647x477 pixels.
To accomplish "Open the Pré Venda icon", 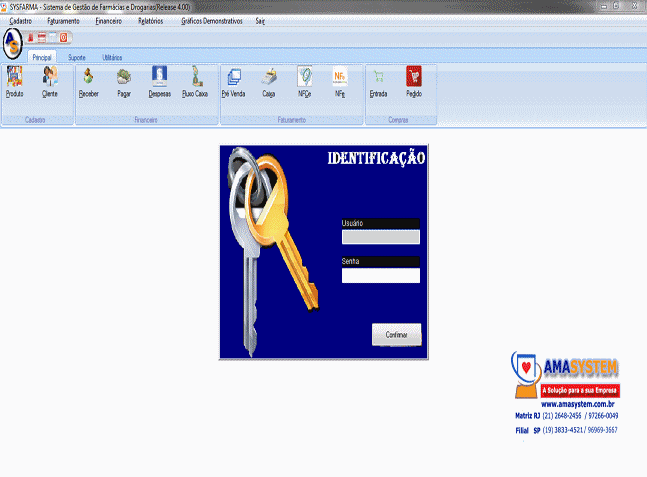I will tap(233, 79).
